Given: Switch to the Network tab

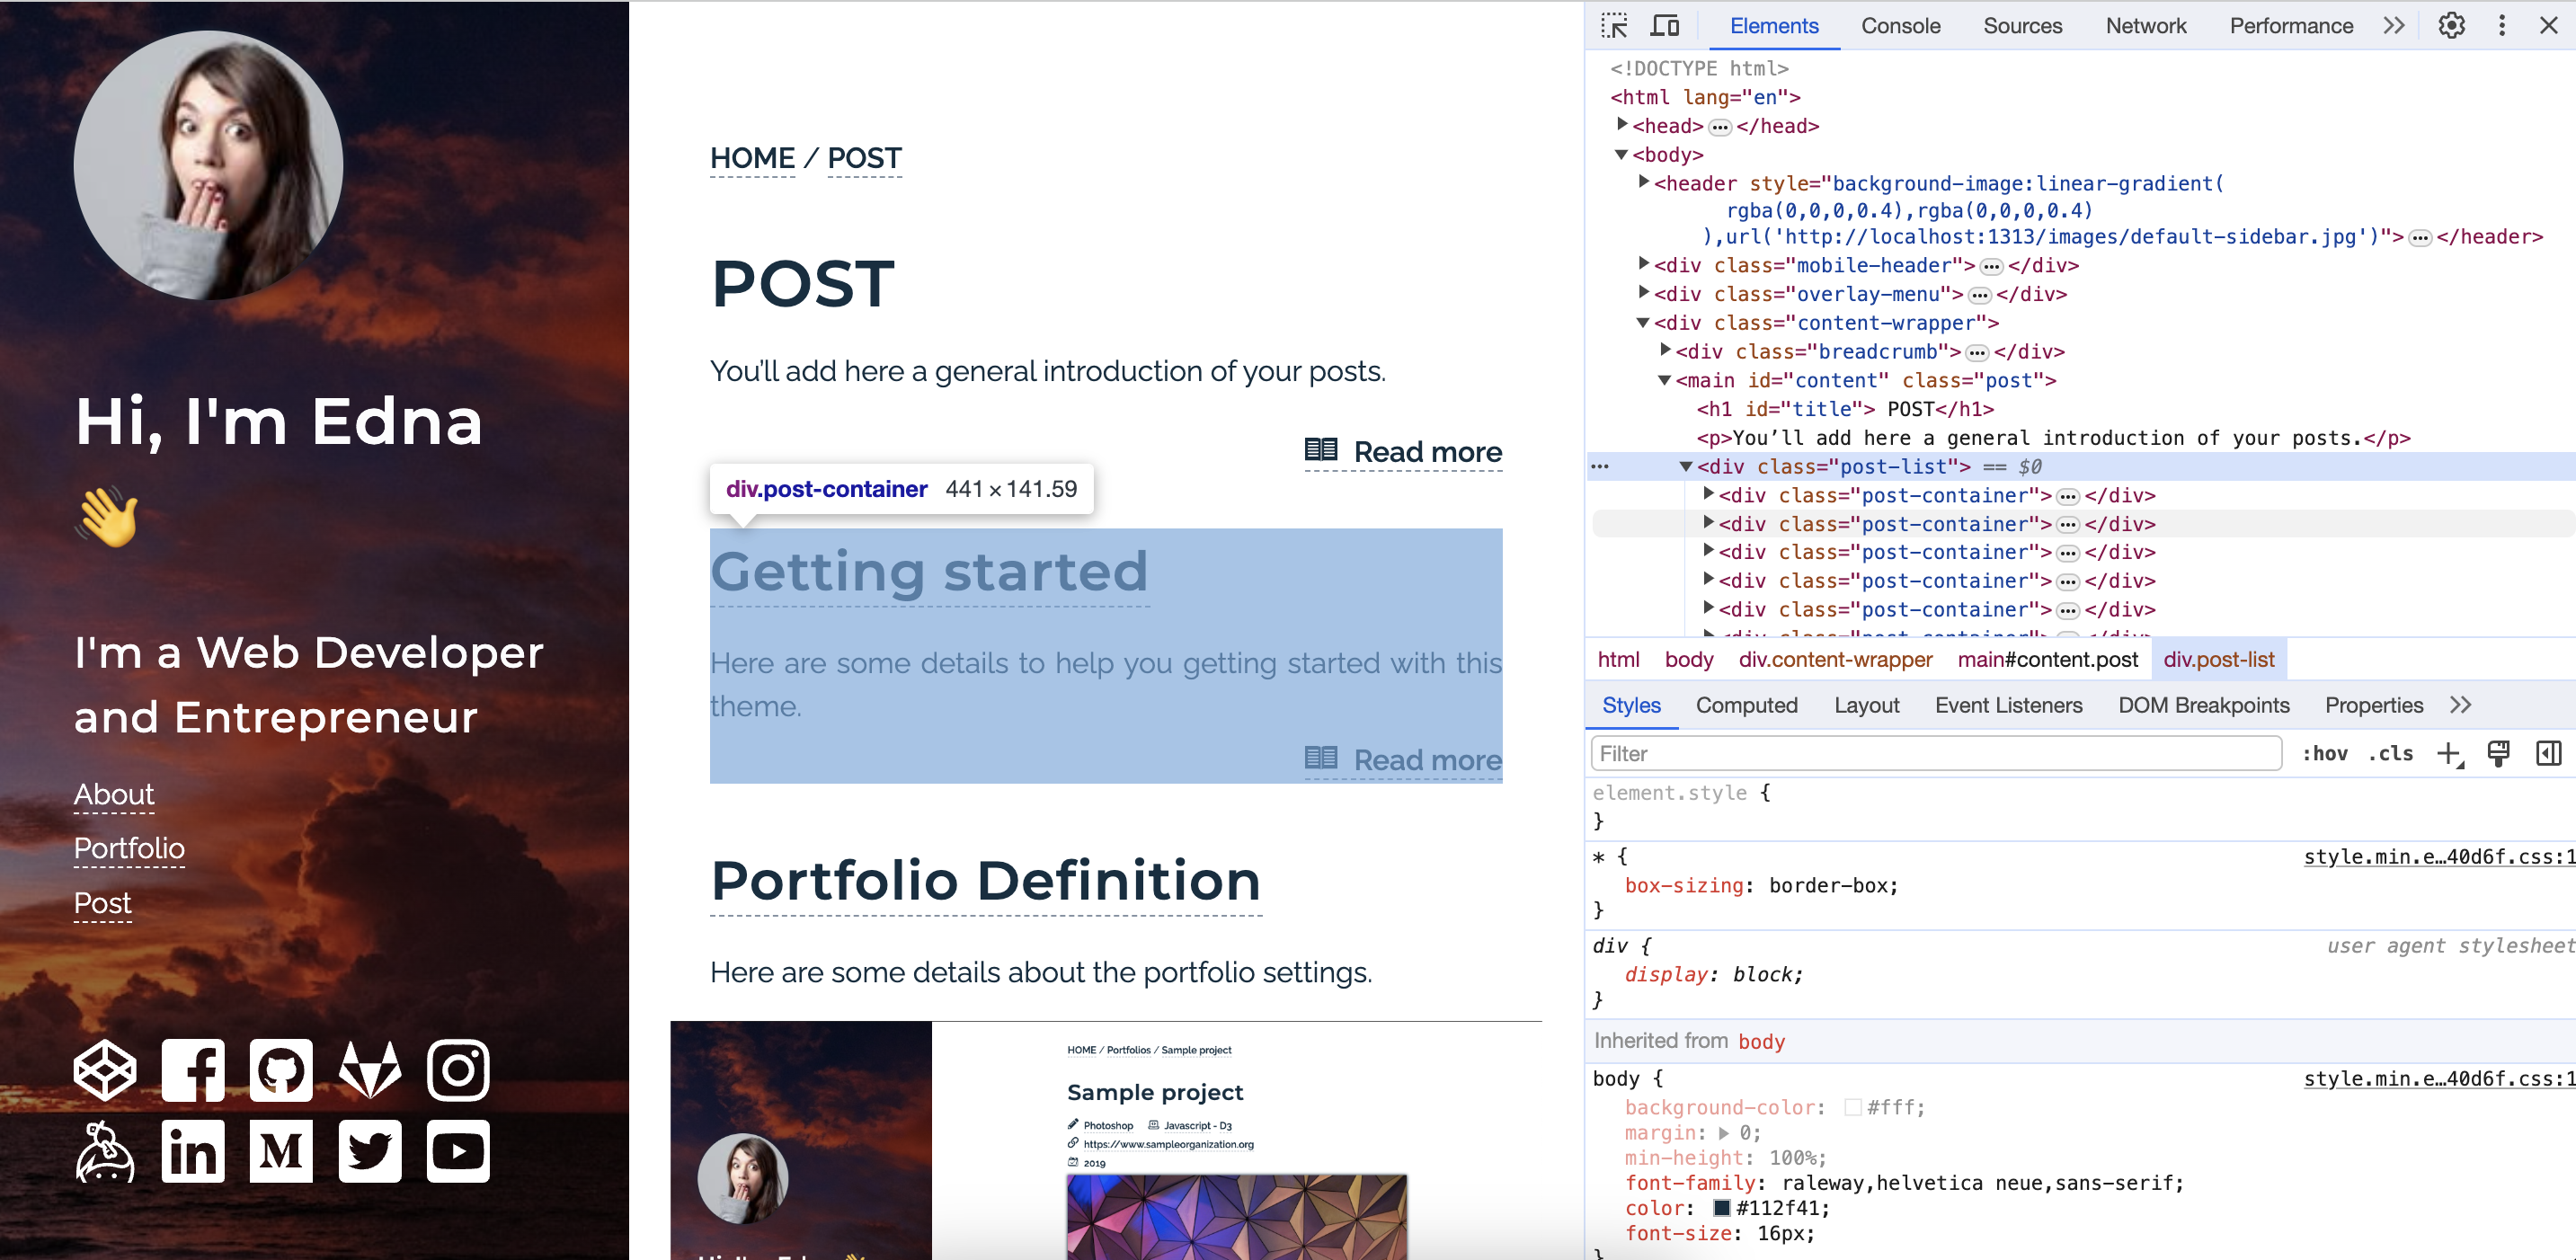Looking at the screenshot, I should [2146, 26].
